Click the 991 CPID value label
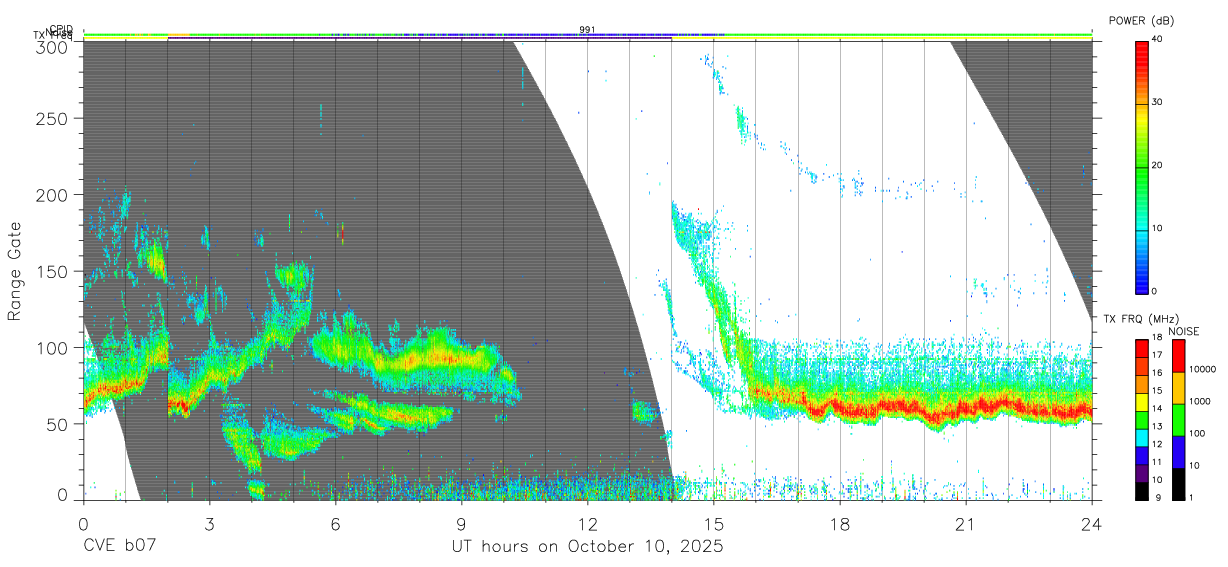 pyautogui.click(x=587, y=30)
